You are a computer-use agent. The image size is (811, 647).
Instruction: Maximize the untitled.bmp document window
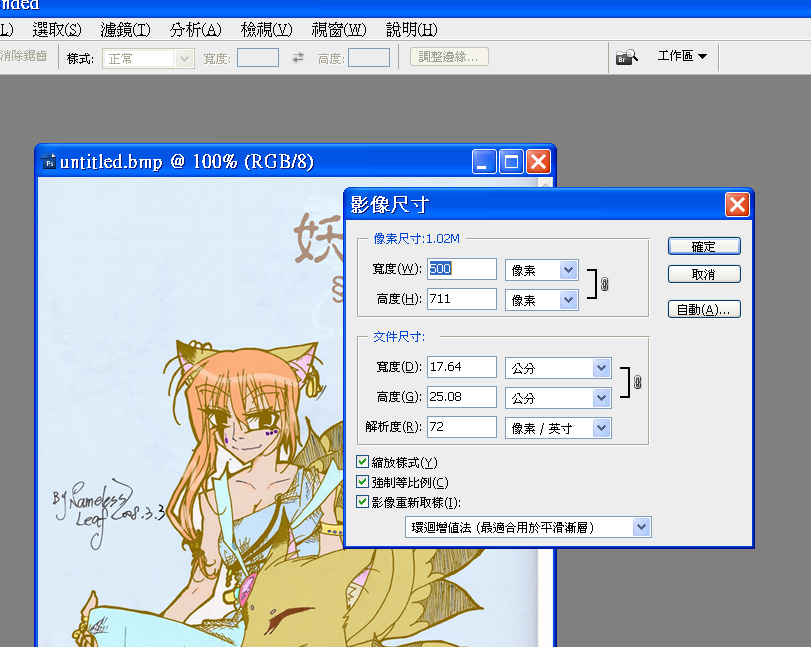(511, 162)
